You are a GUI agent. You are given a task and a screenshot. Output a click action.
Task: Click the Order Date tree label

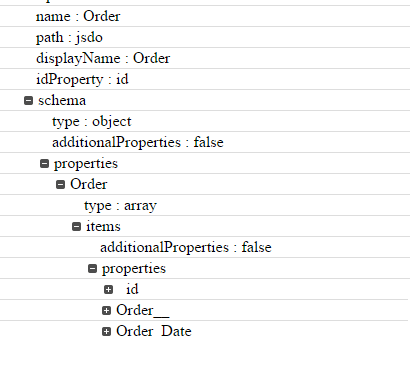154,331
